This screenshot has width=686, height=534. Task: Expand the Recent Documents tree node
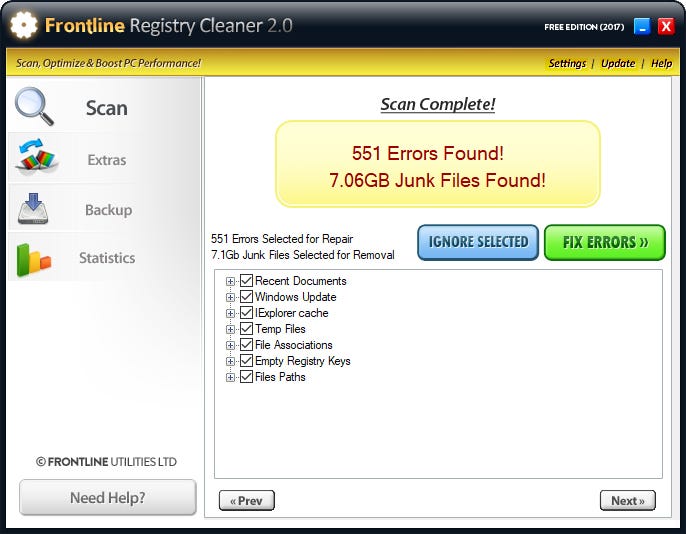tap(230, 281)
